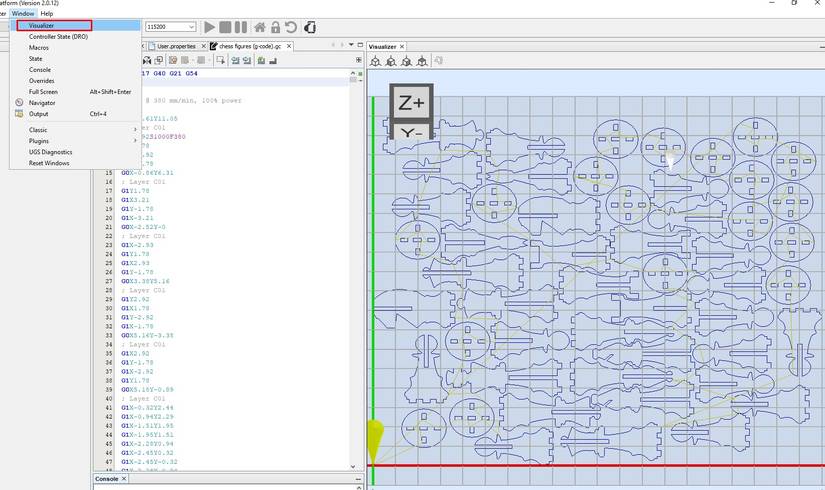Close the chess figures g-code tab
Image resolution: width=825 pixels, height=490 pixels.
click(289, 46)
